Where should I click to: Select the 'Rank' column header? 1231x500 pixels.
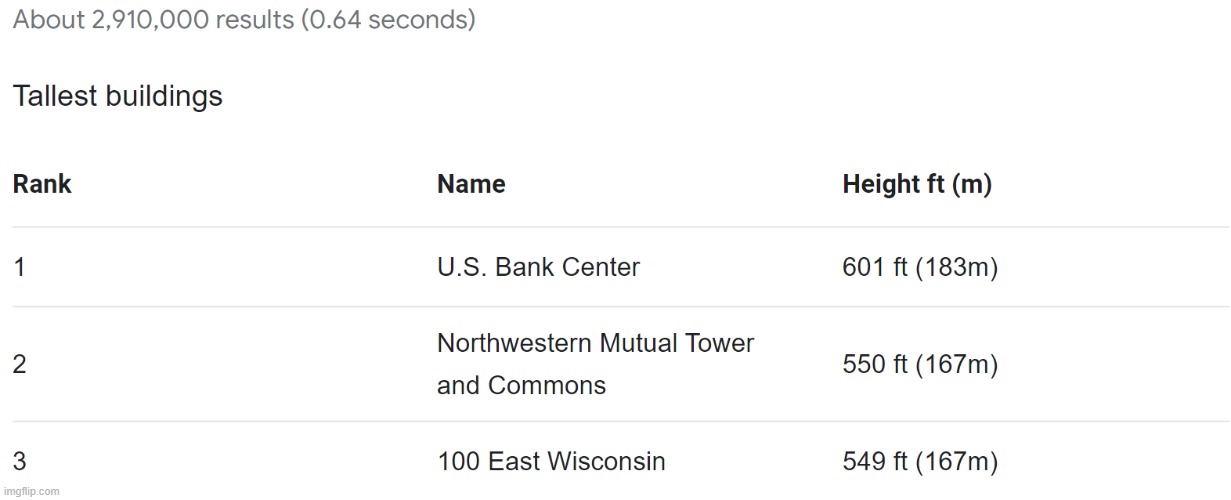[42, 185]
